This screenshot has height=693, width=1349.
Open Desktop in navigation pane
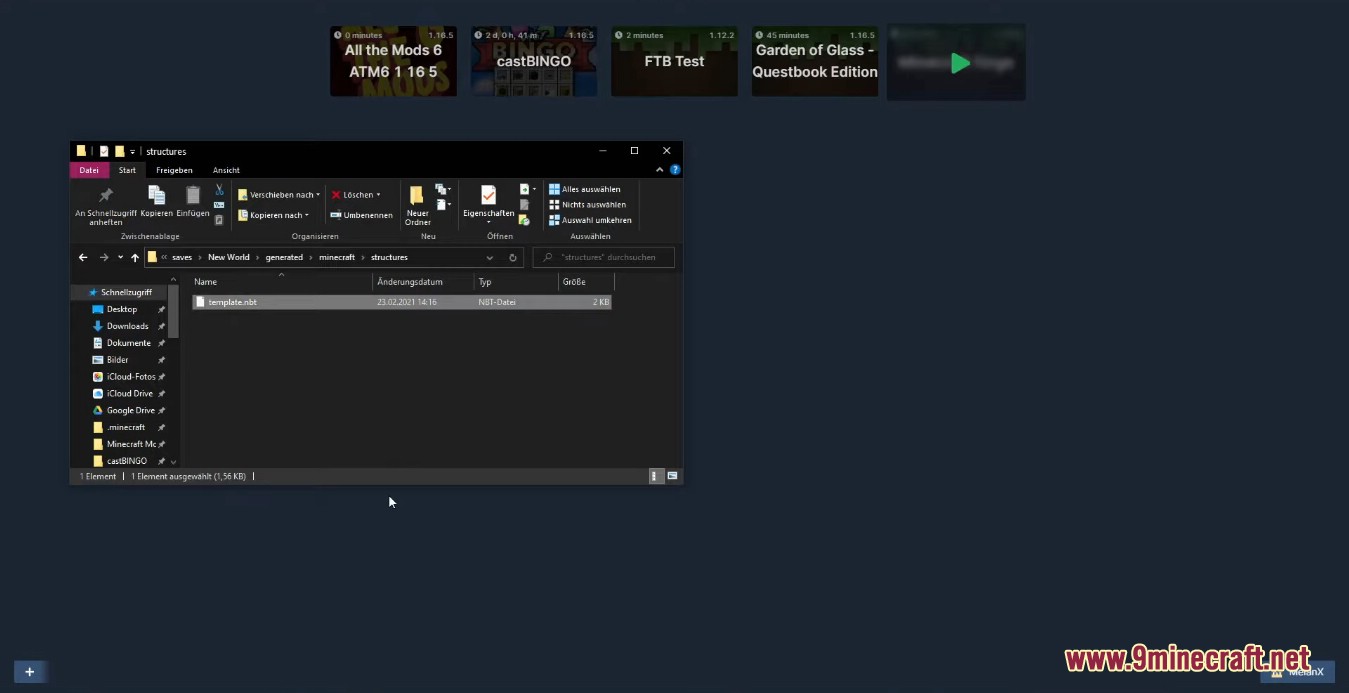[122, 309]
